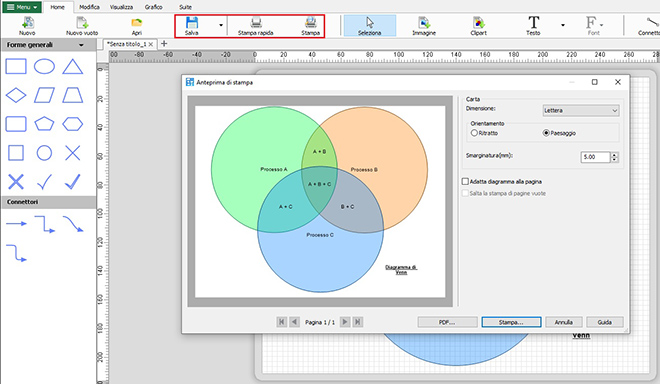Viewport: 660px width, 384px height.
Task: Click the Venn diagram print preview thumbnail
Action: [x=320, y=201]
